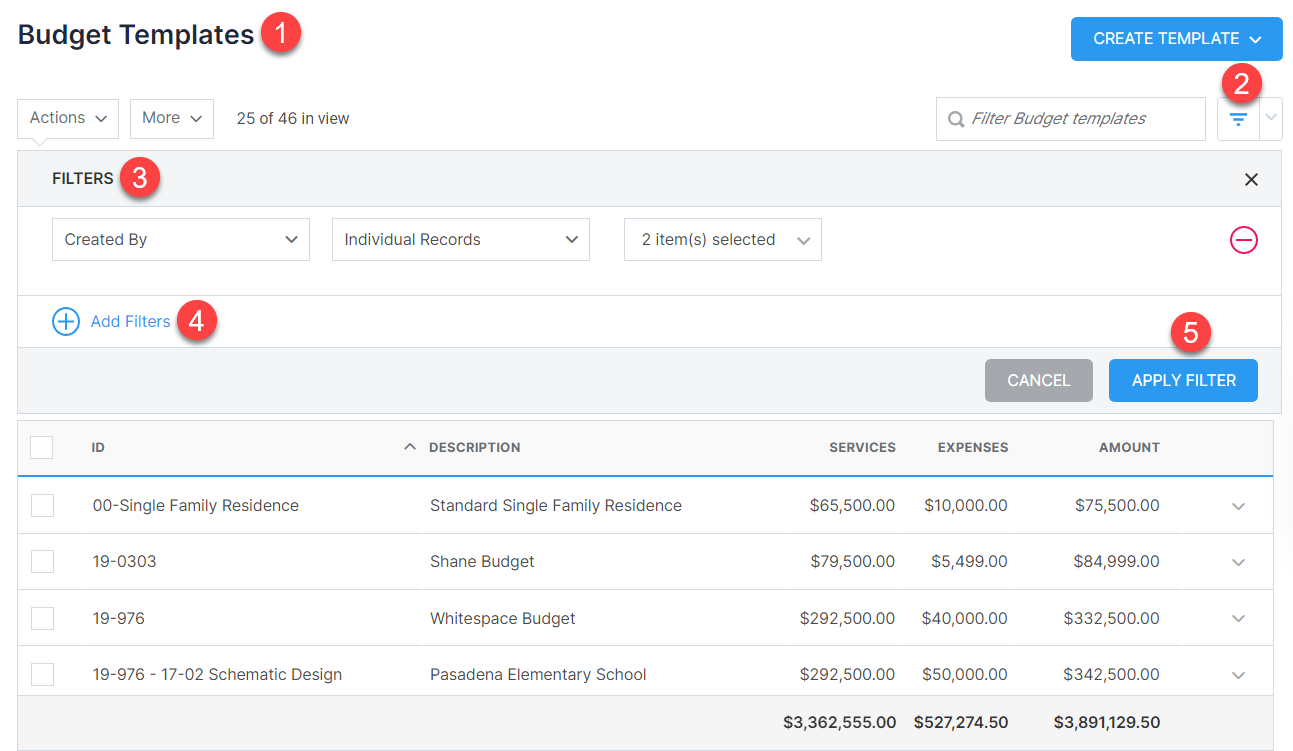This screenshot has height=751, width=1293.
Task: Open the Individual Records dropdown
Action: pos(460,239)
